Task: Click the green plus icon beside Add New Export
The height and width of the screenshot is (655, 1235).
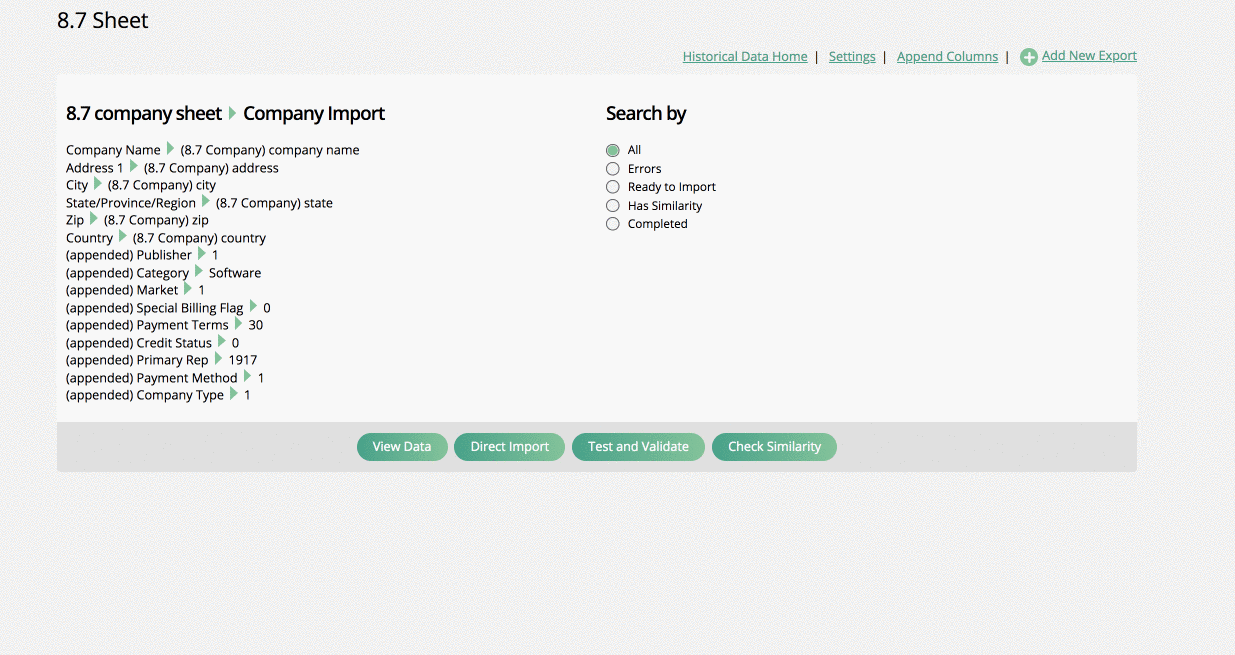Action: [x=1028, y=58]
